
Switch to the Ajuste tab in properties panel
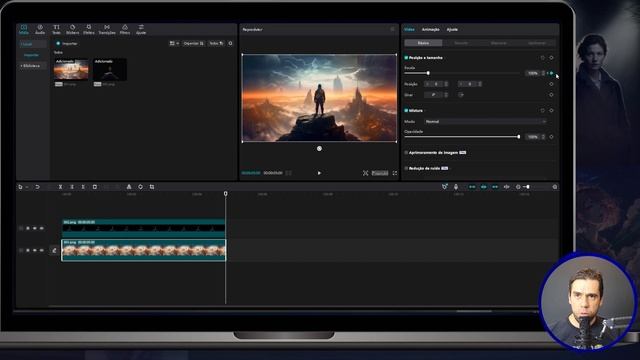tap(452, 29)
